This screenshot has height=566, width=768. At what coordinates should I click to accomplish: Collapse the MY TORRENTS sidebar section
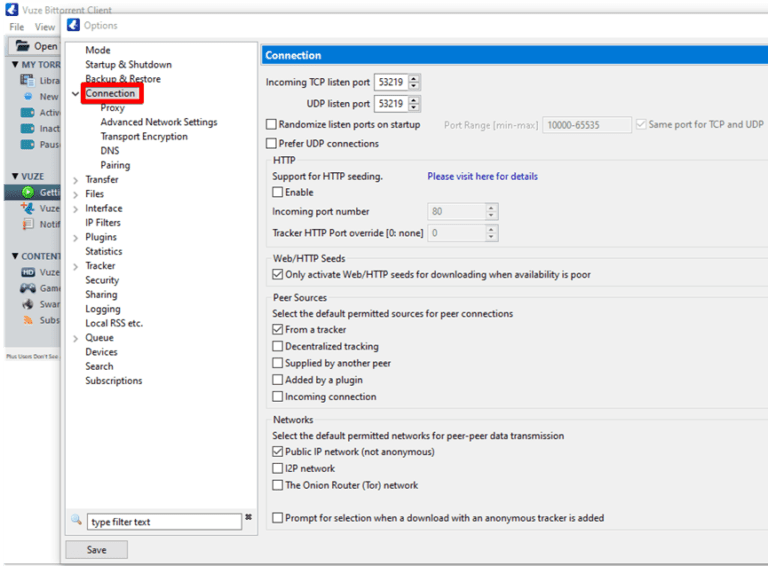[x=15, y=64]
